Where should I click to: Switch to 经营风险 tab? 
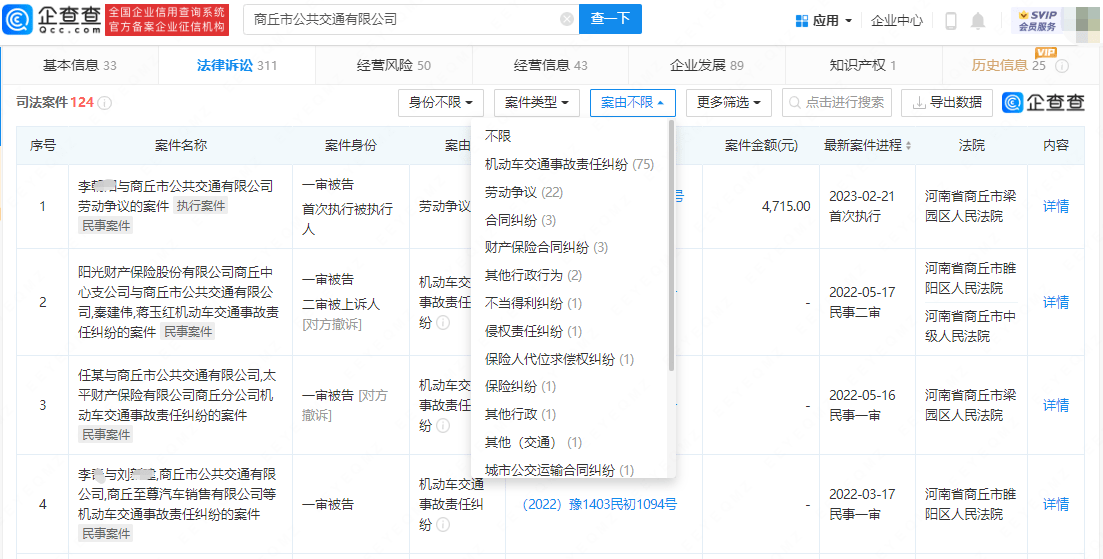tap(394, 65)
